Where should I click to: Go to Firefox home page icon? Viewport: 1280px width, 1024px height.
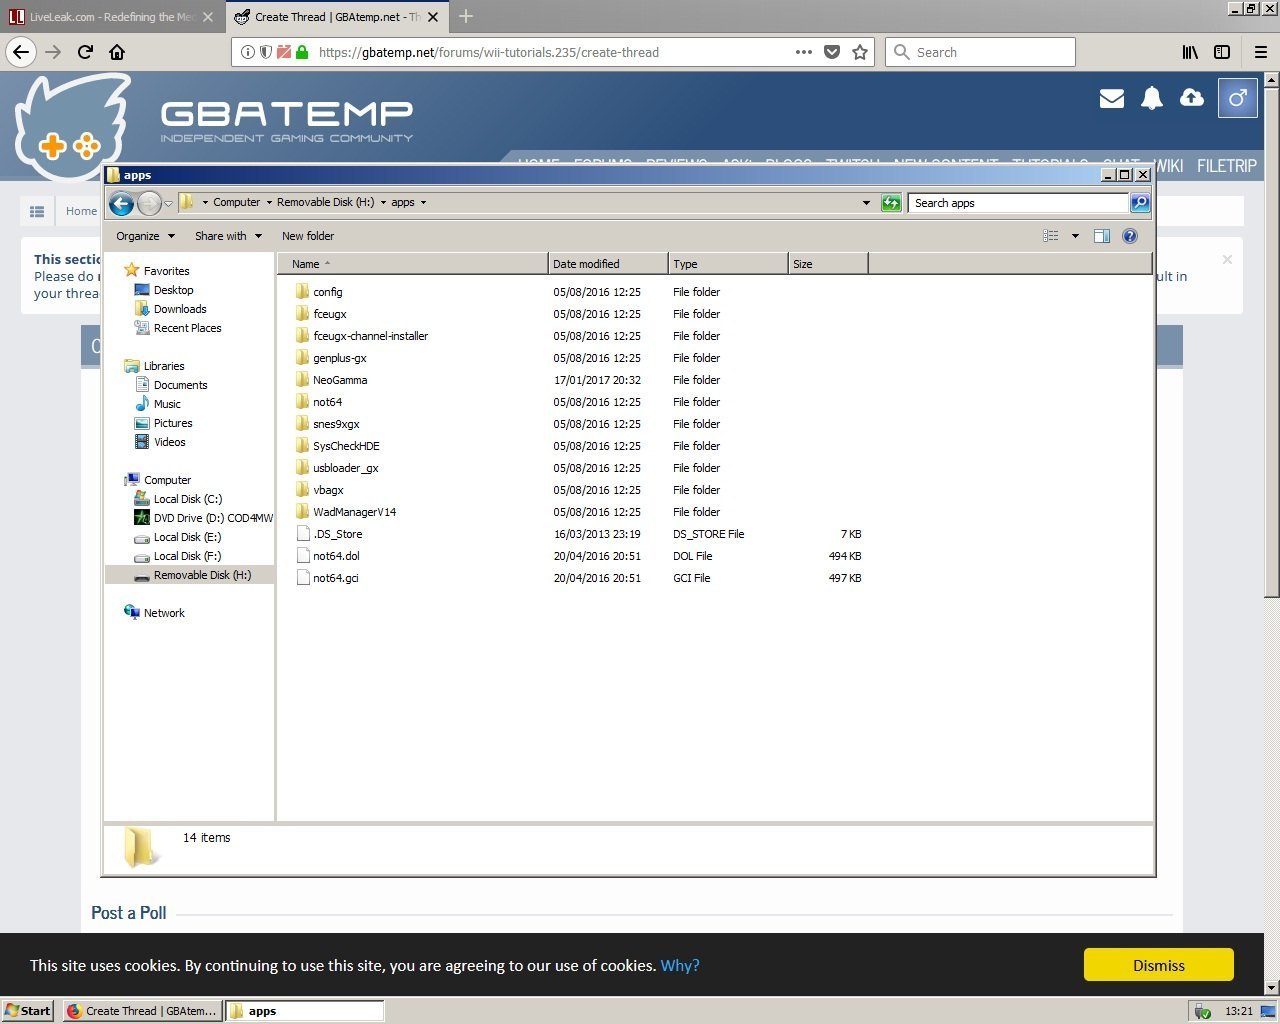[117, 52]
